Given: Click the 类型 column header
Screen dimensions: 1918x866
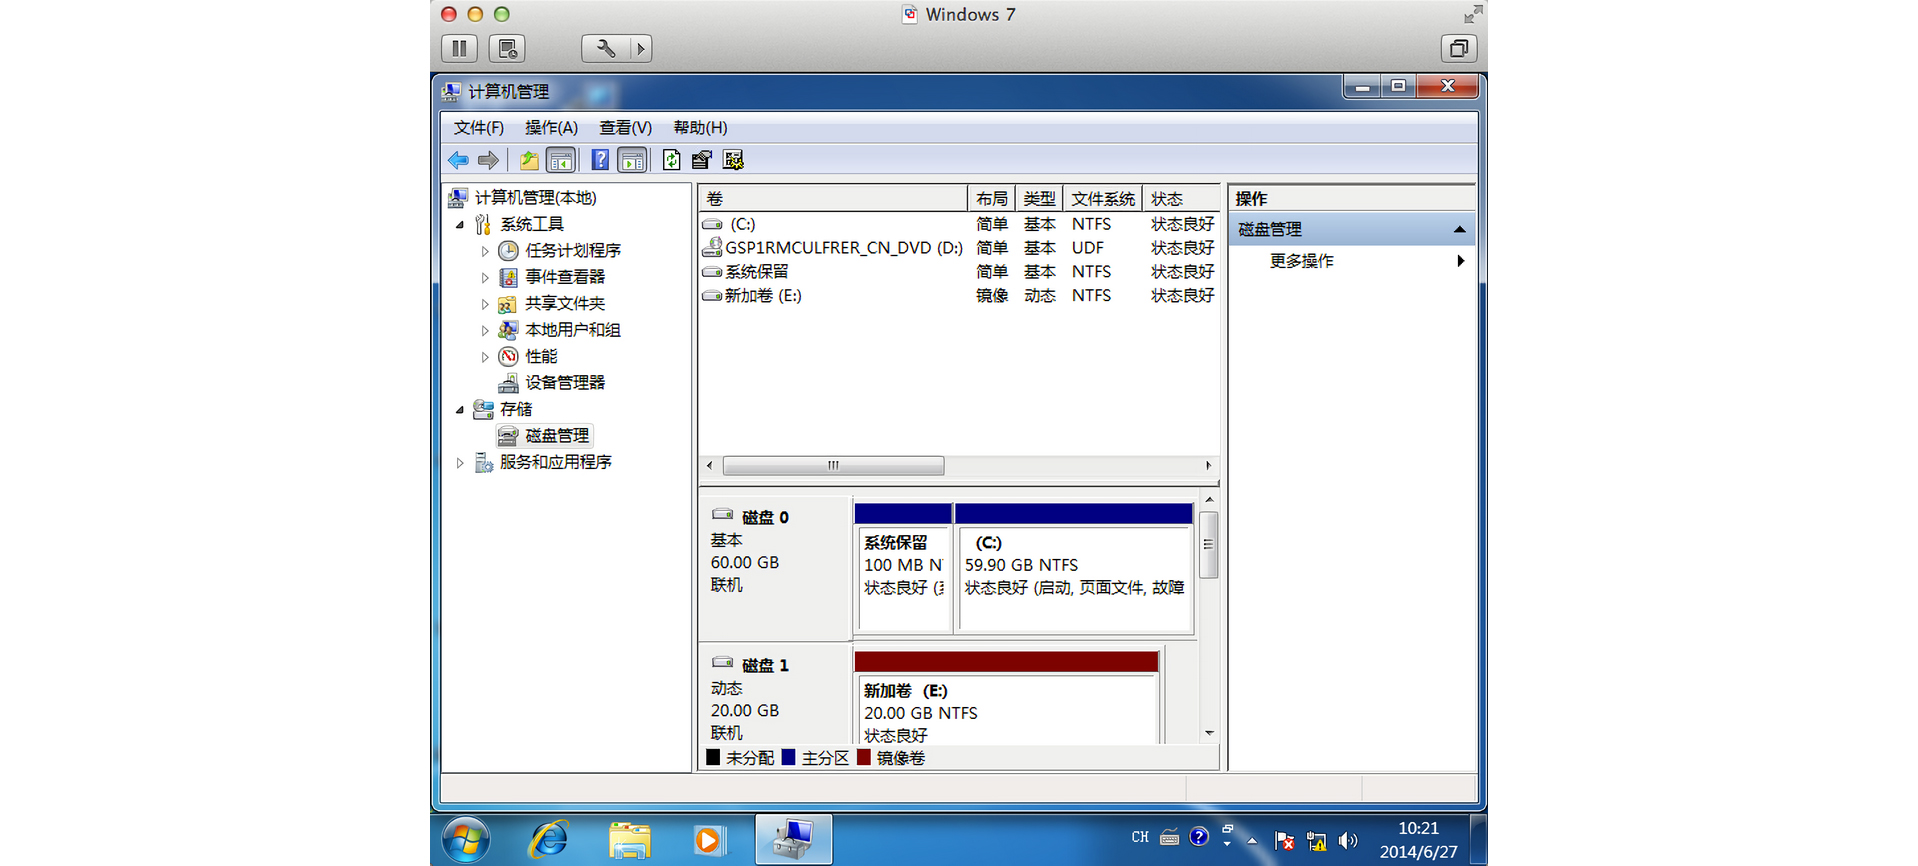Looking at the screenshot, I should click(1039, 198).
